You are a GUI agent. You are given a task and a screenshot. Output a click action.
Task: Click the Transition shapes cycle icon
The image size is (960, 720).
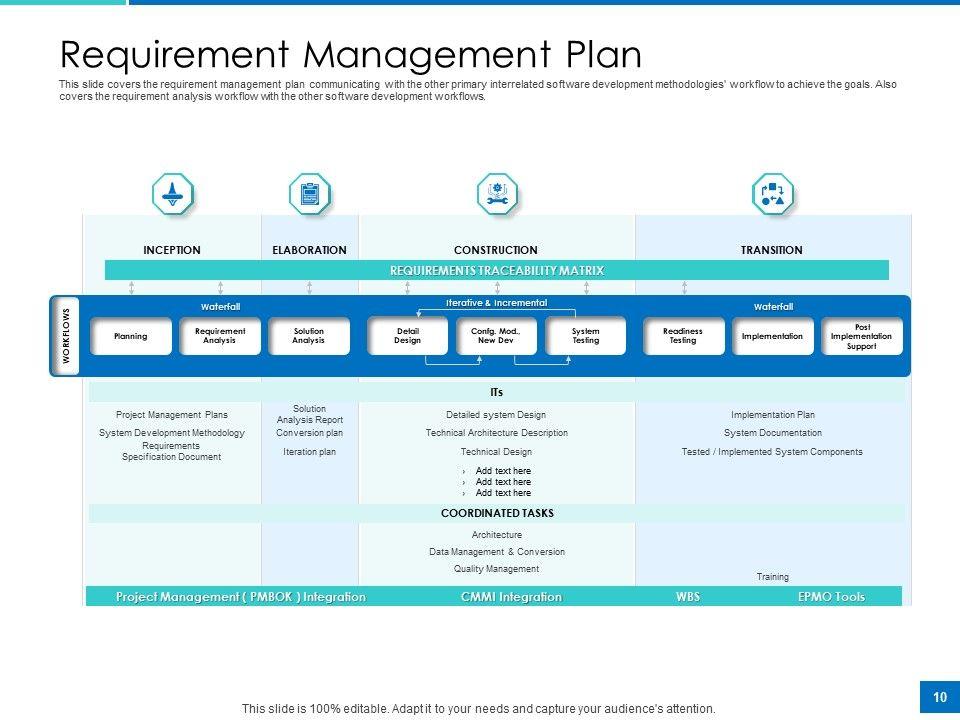click(x=773, y=194)
